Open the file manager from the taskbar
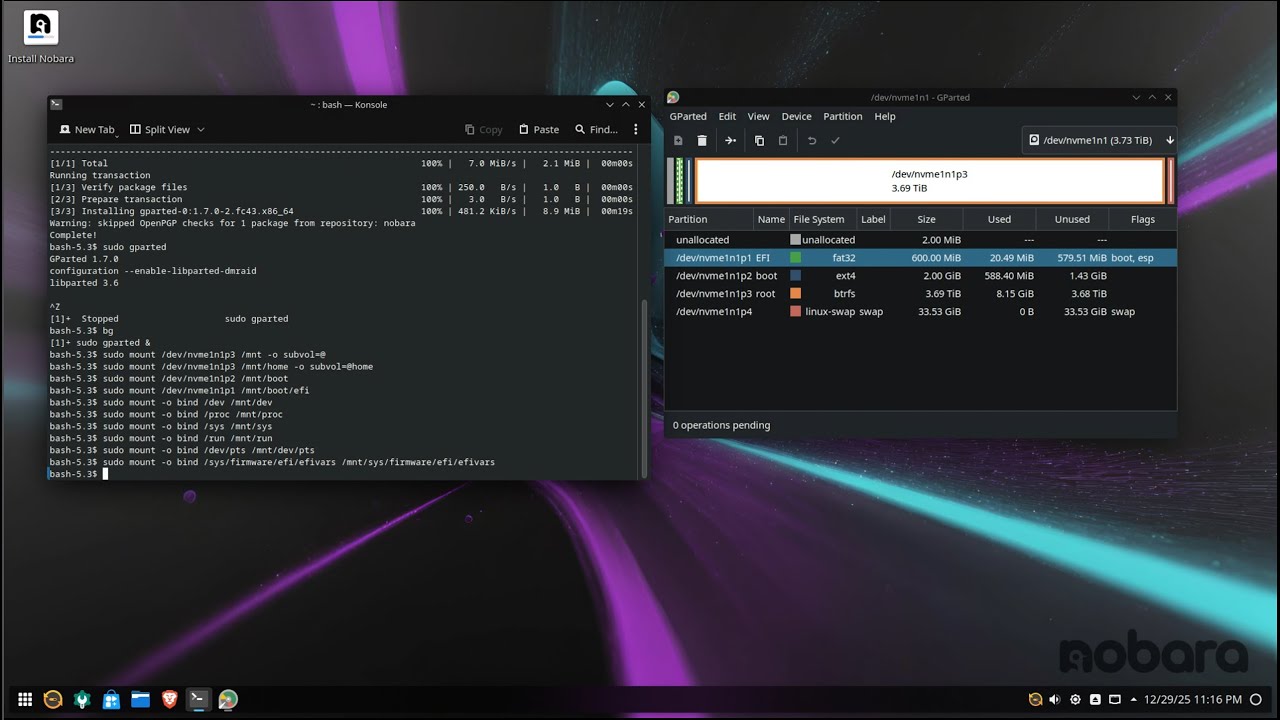1280x720 pixels. pyautogui.click(x=141, y=700)
